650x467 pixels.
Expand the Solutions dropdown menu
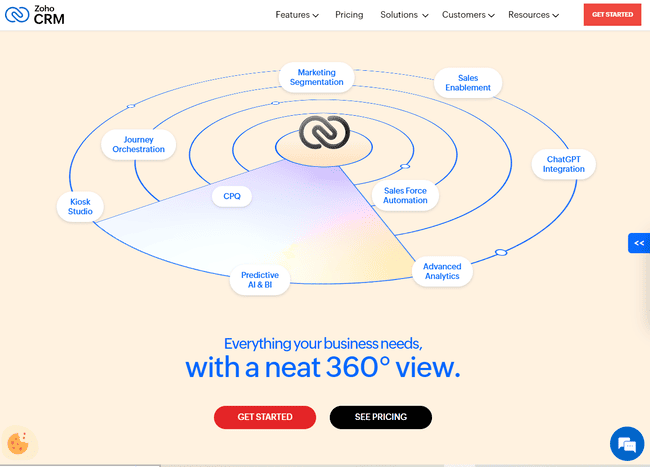[404, 15]
